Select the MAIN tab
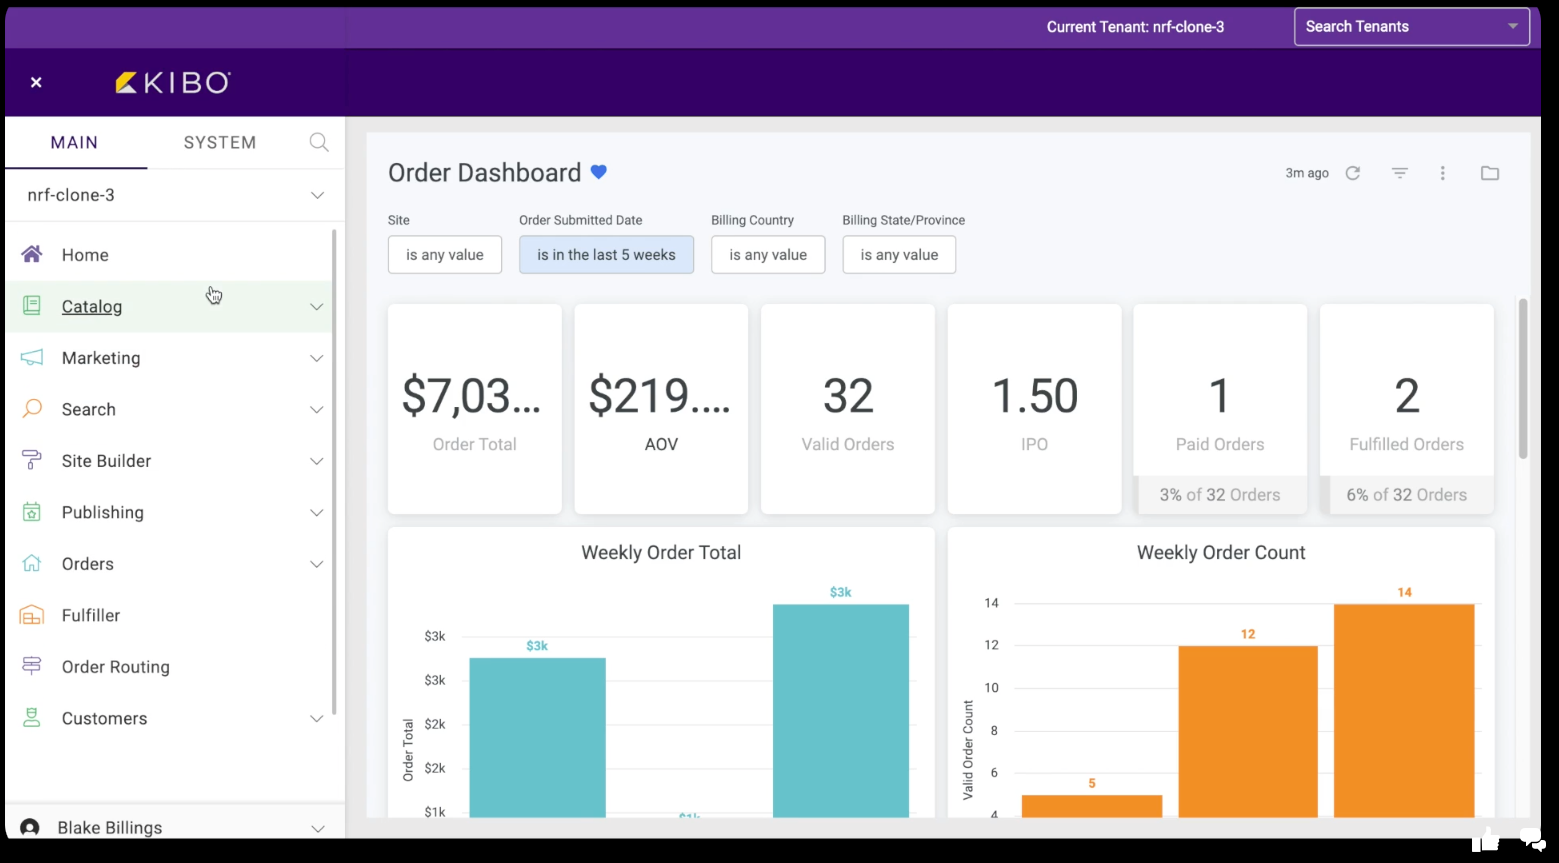The height and width of the screenshot is (863, 1559). 75,142
